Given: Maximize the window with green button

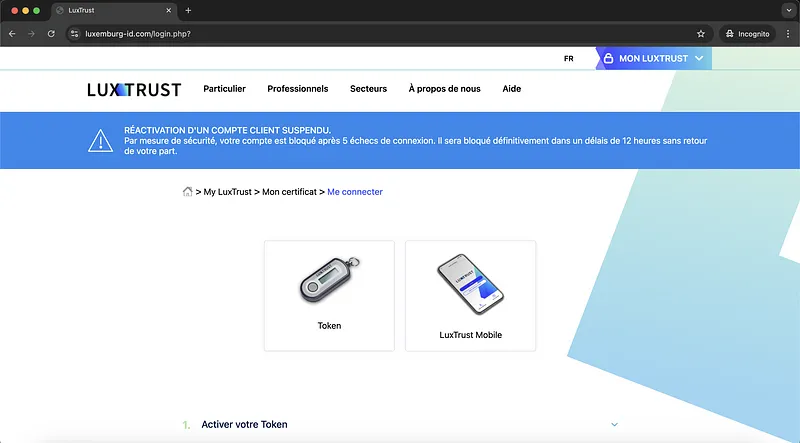Looking at the screenshot, I should pos(36,10).
